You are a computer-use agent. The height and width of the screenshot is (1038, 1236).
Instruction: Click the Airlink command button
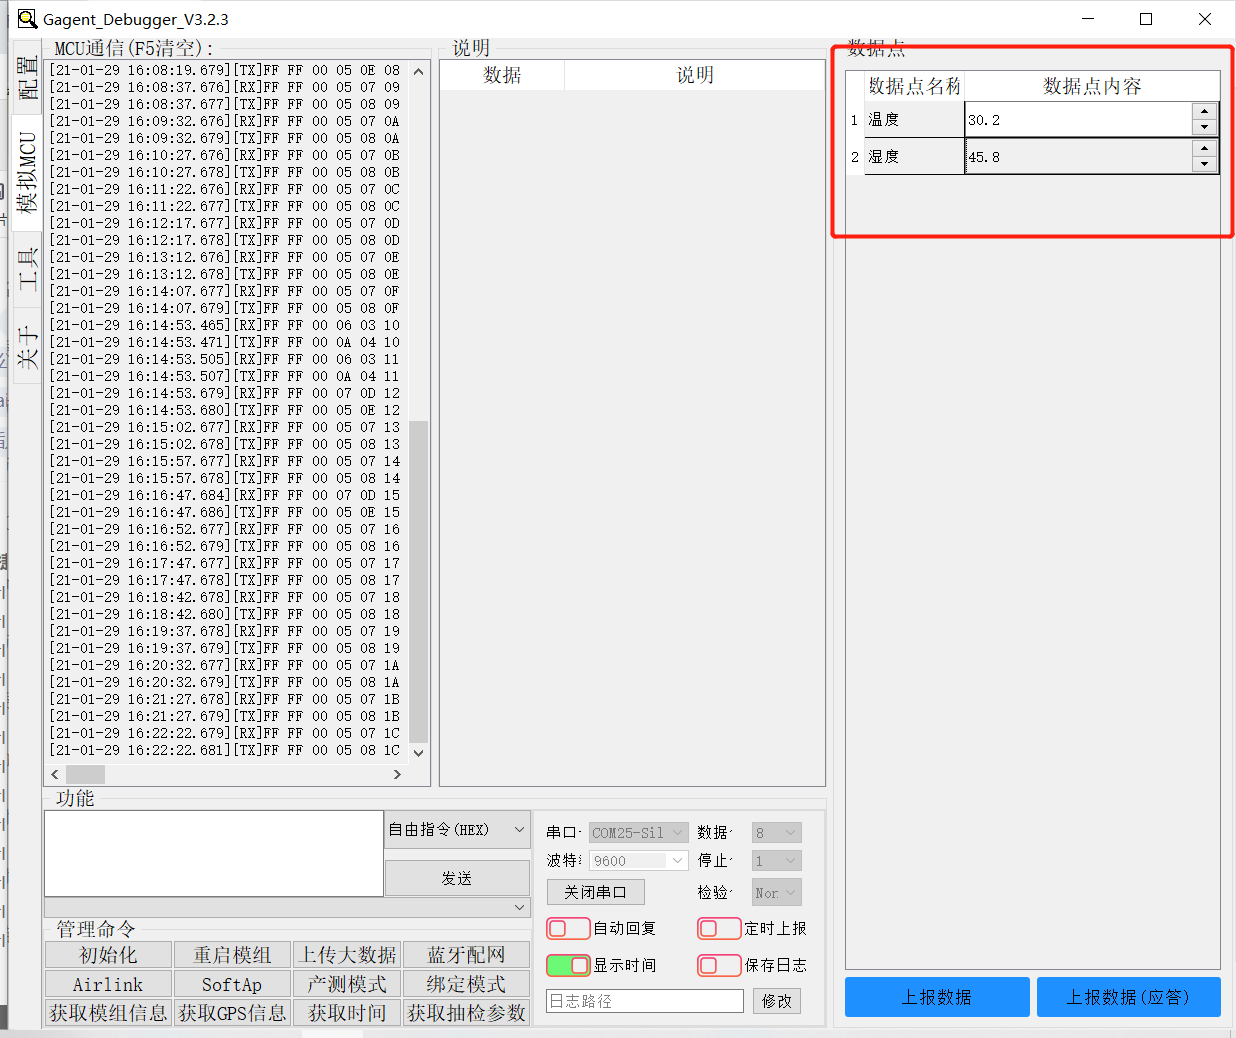click(x=108, y=984)
